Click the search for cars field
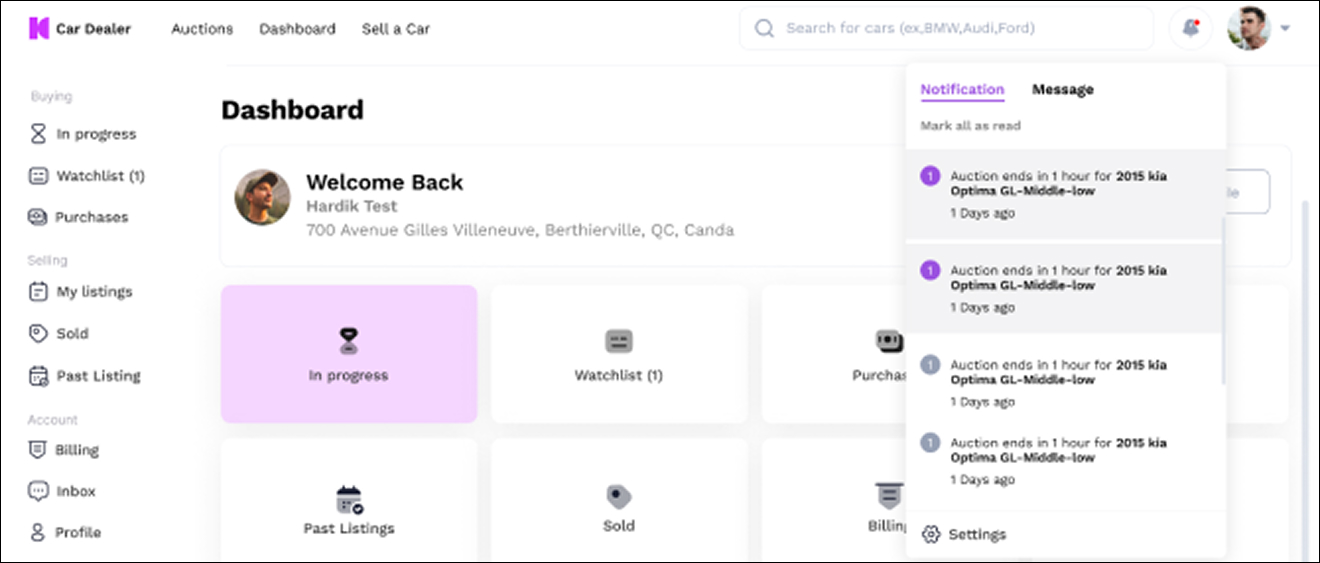1320x563 pixels. click(x=946, y=28)
